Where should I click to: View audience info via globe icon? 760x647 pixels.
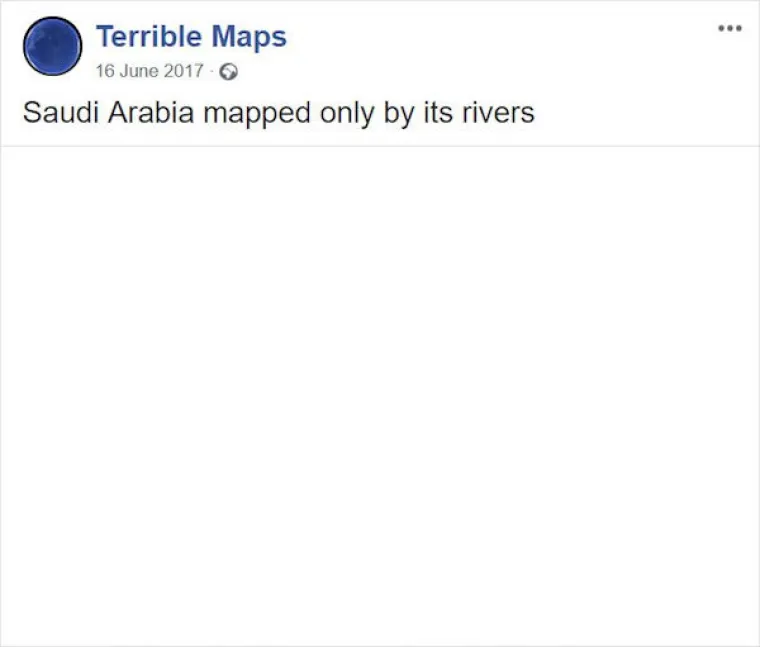tap(229, 72)
